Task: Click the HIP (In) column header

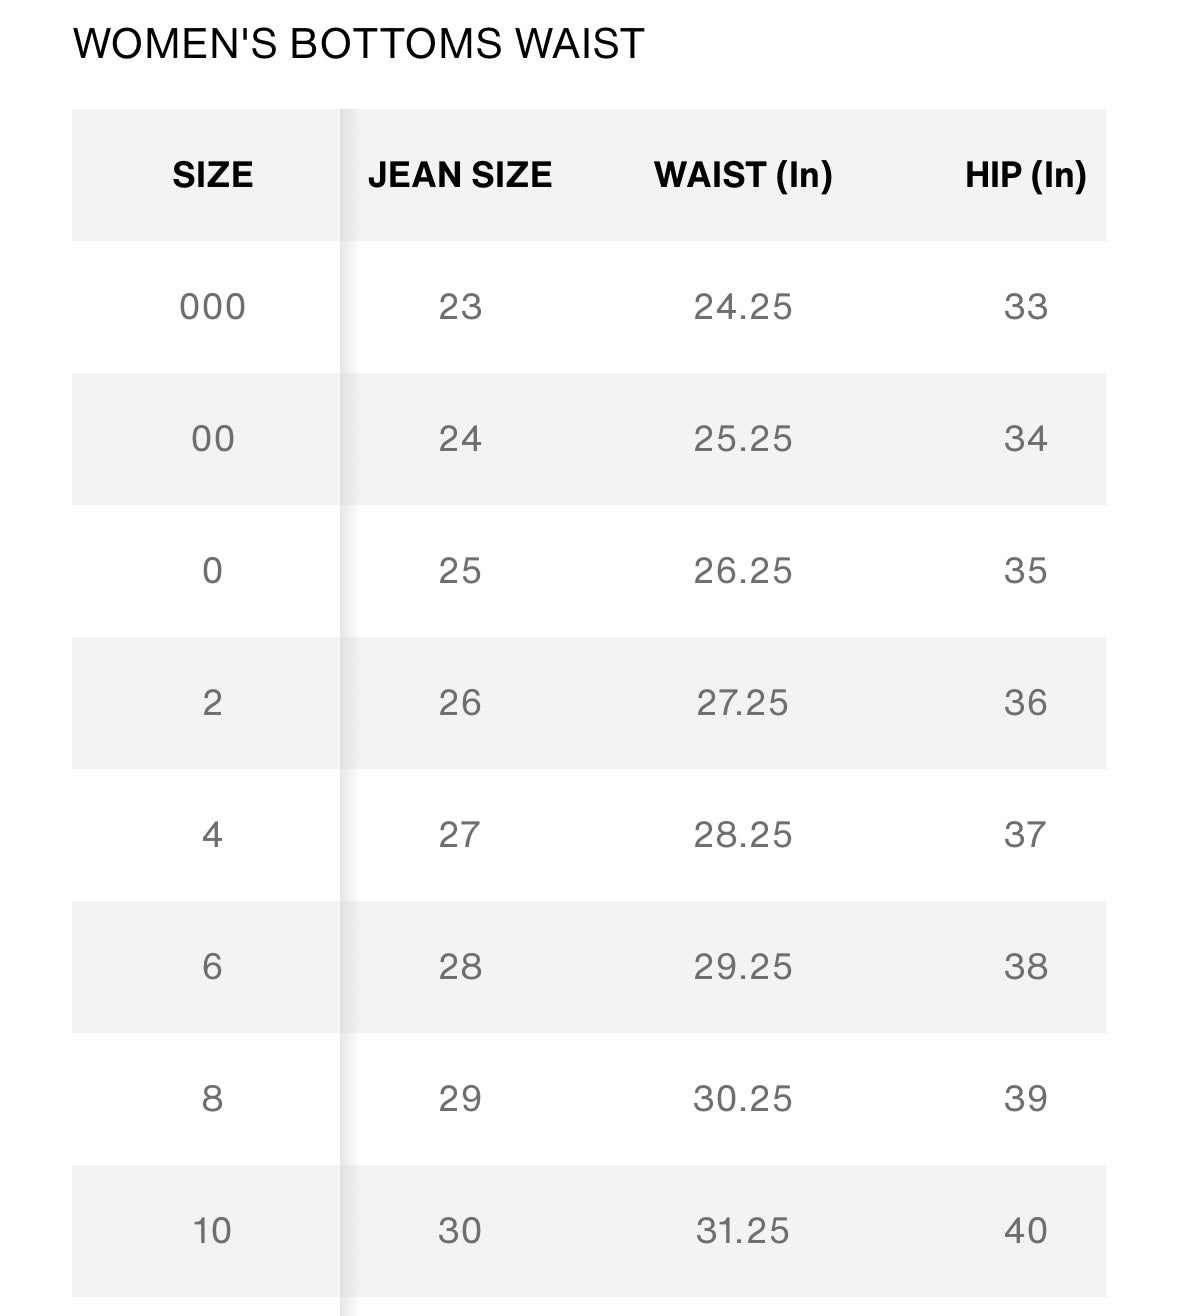Action: click(1025, 175)
